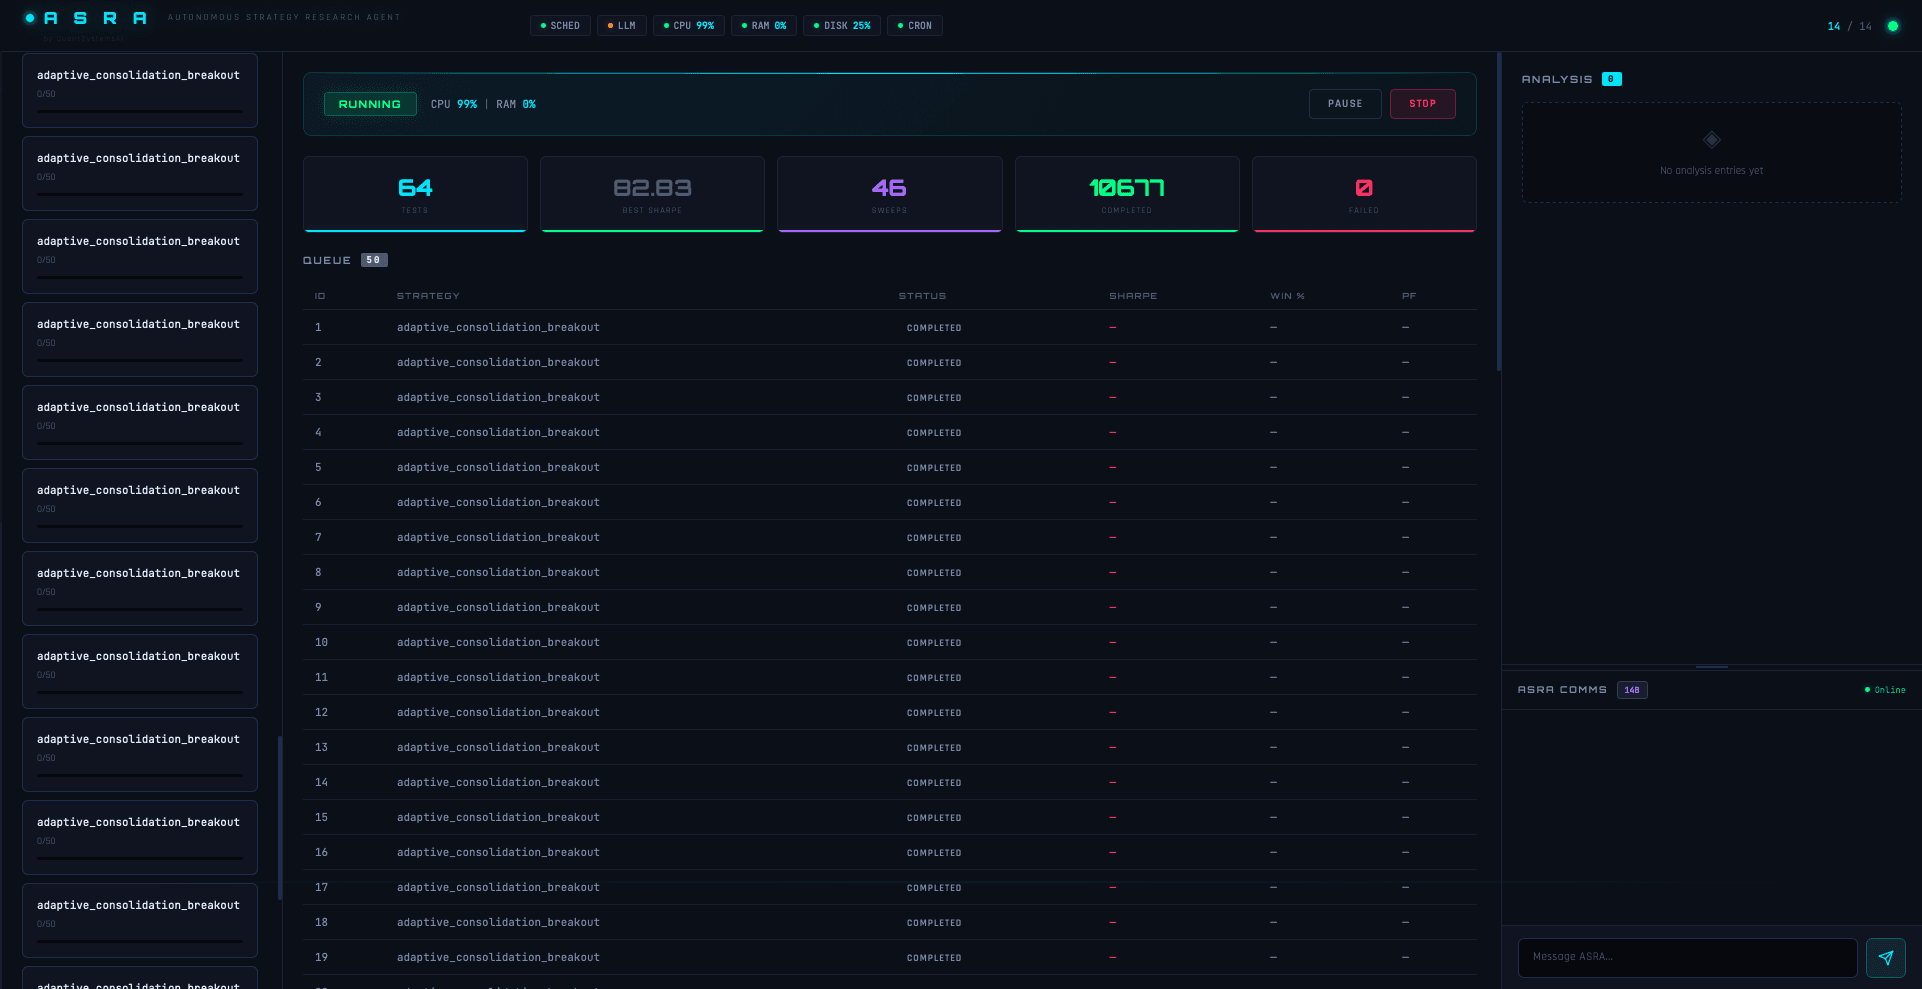This screenshot has height=989, width=1922.
Task: Click the green connection status dot at top right
Action: (1892, 26)
